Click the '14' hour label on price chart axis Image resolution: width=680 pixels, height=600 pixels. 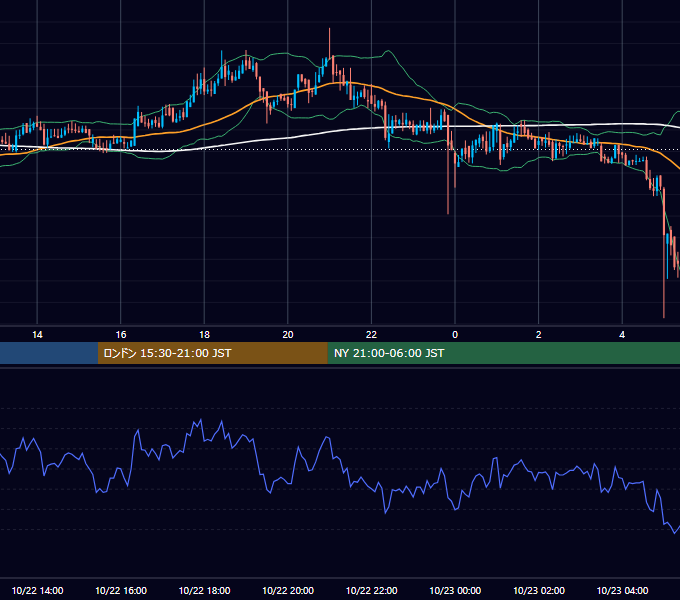37,335
